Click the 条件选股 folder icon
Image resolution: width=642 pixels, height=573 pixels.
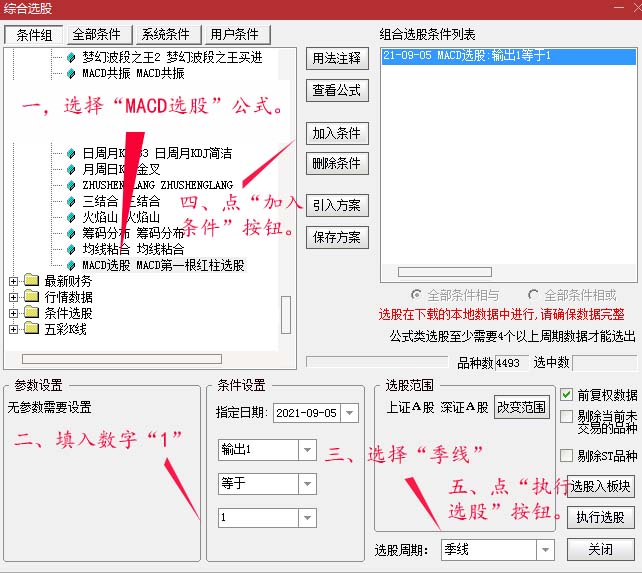(x=31, y=313)
